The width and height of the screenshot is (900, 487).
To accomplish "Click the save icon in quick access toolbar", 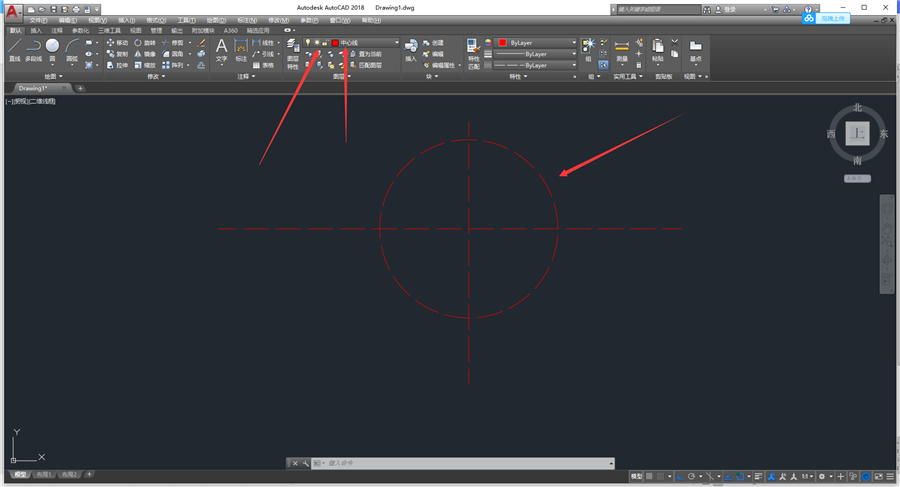I will click(53, 10).
